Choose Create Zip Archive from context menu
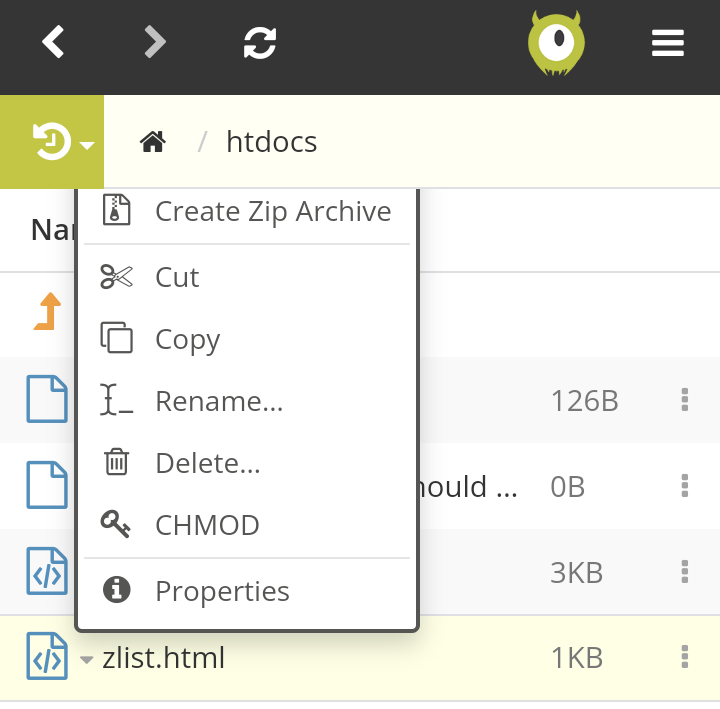 tap(272, 212)
